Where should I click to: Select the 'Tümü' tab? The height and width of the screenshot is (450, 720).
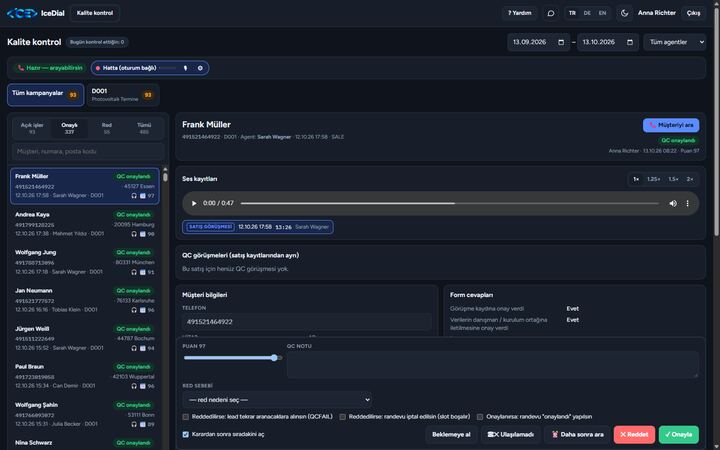point(144,129)
